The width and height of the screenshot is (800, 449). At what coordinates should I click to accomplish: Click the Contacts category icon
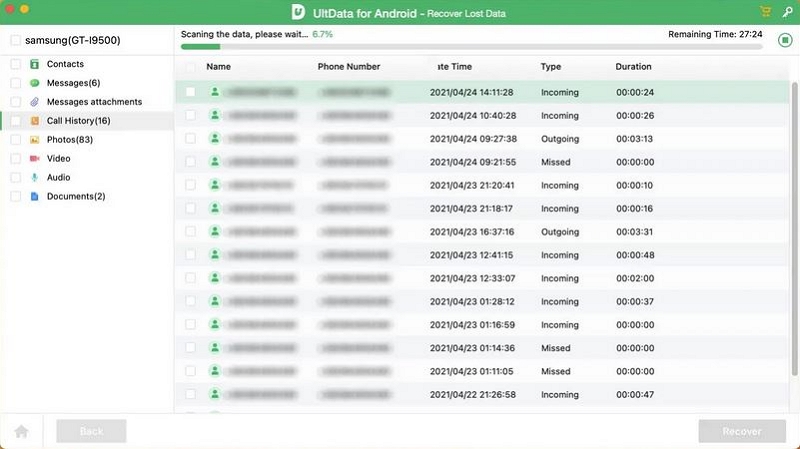[x=34, y=64]
